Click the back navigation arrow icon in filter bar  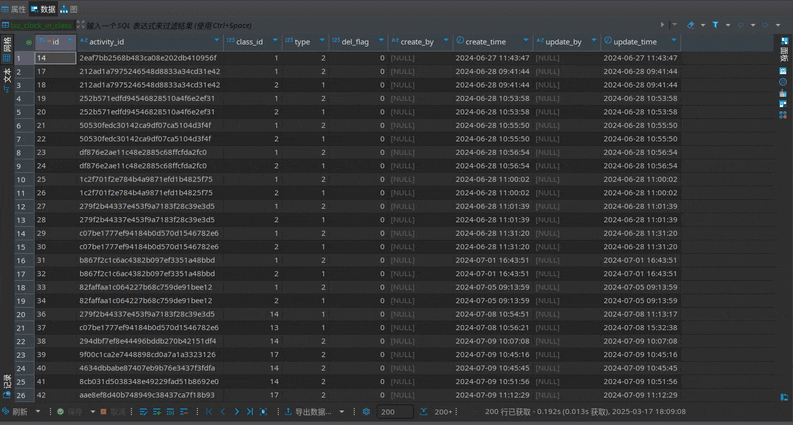tap(741, 25)
